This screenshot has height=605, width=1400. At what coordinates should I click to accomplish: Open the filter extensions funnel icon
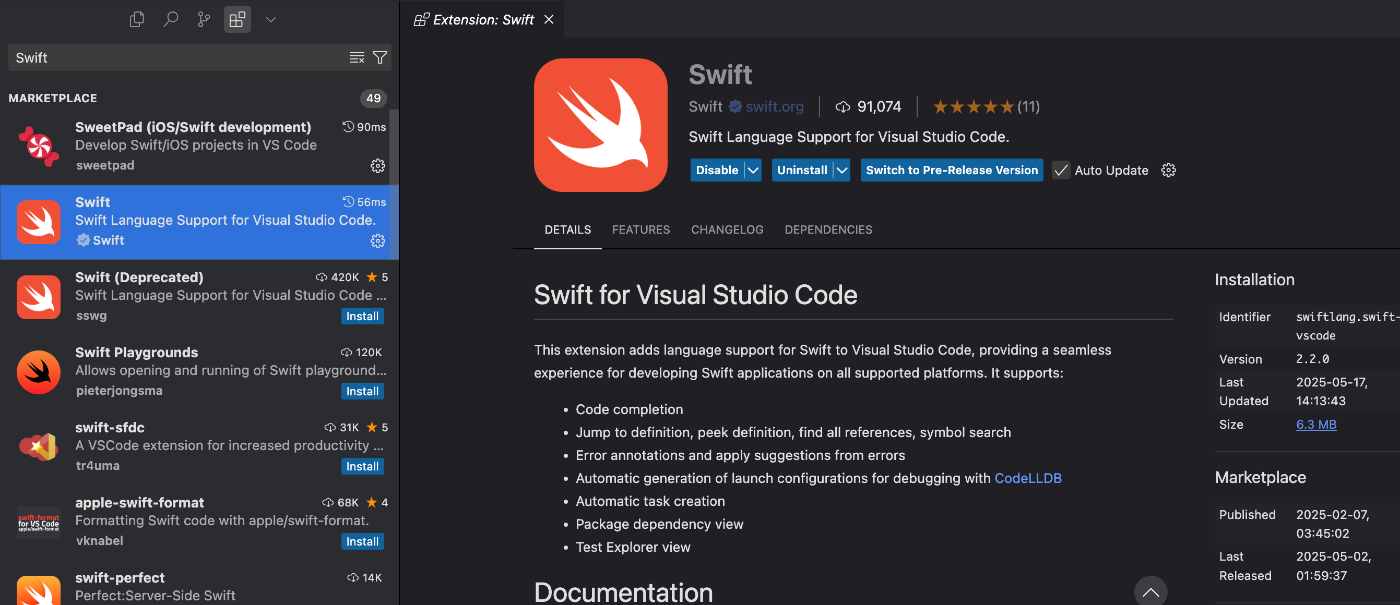(380, 58)
